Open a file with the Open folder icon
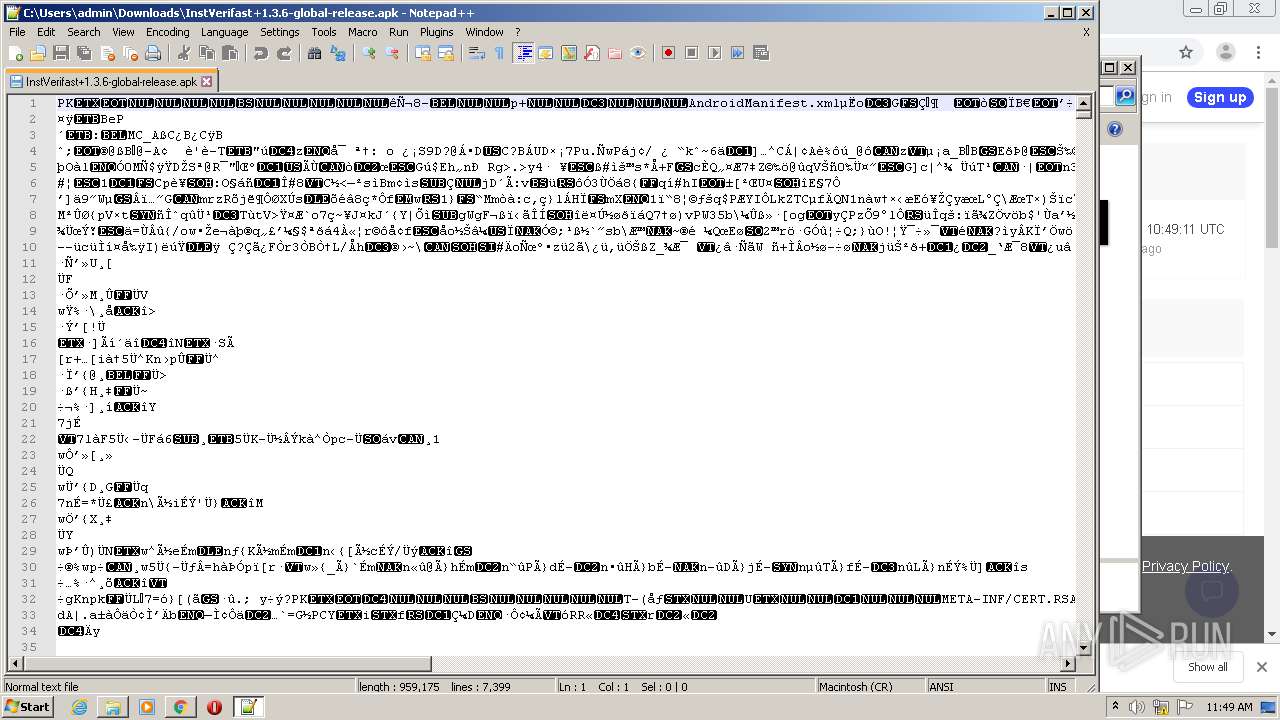The image size is (1280, 720). (x=38, y=53)
